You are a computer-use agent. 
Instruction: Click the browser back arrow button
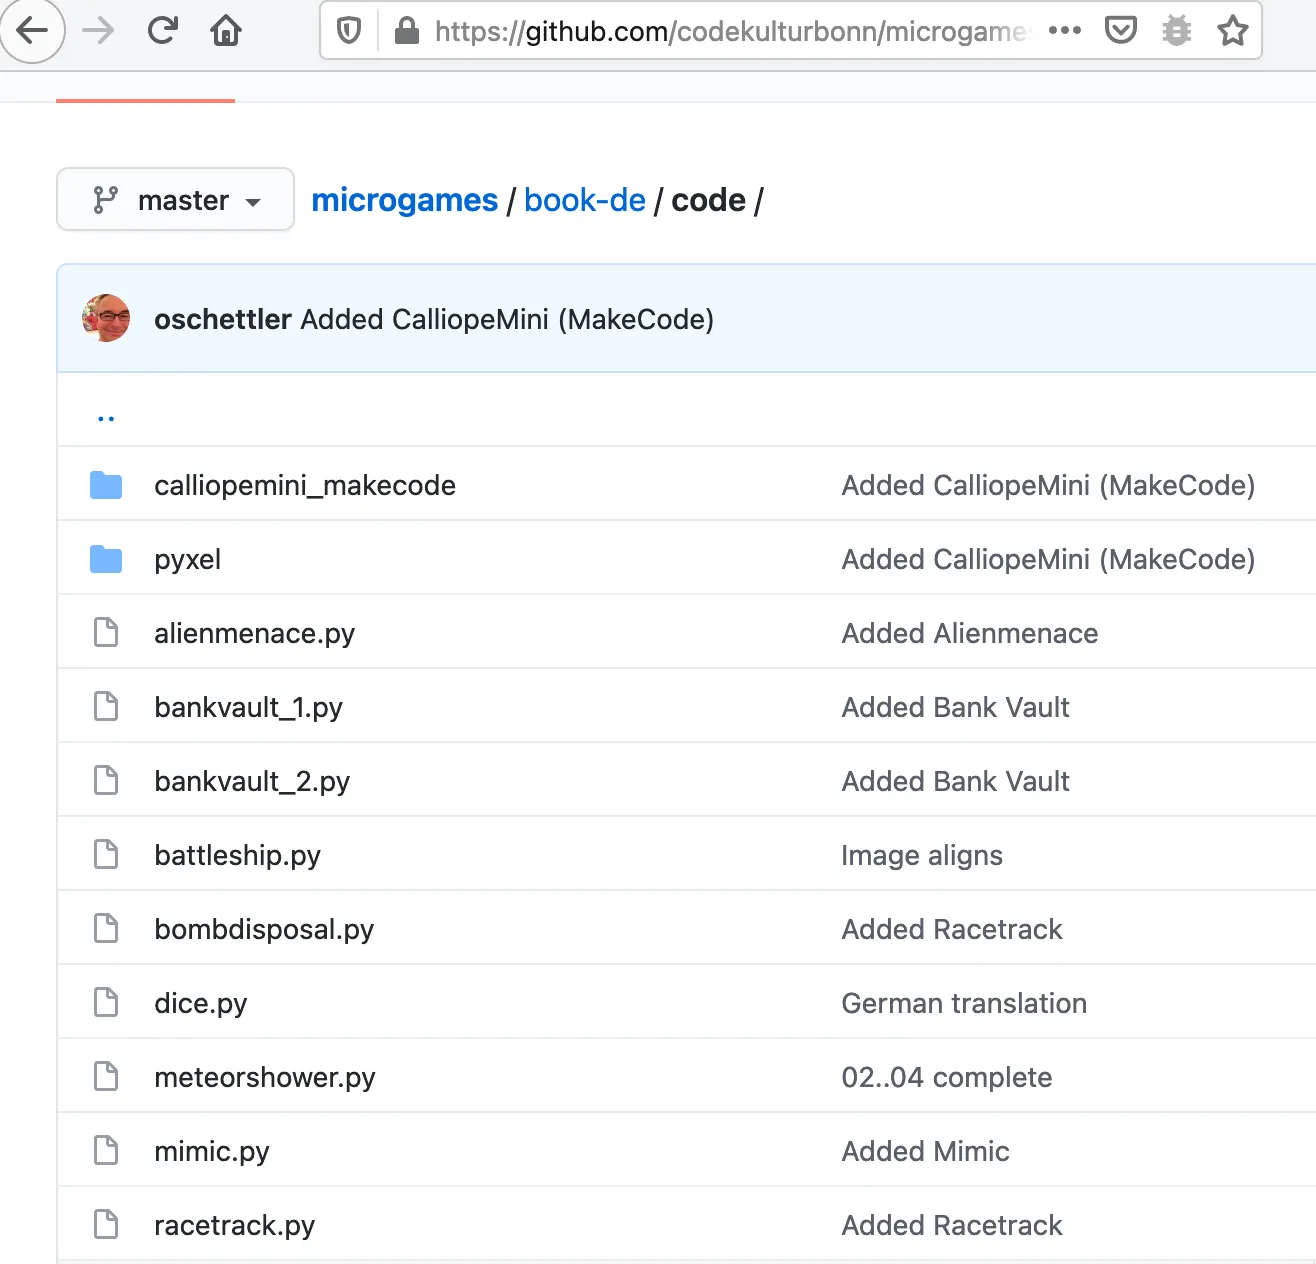pos(32,31)
